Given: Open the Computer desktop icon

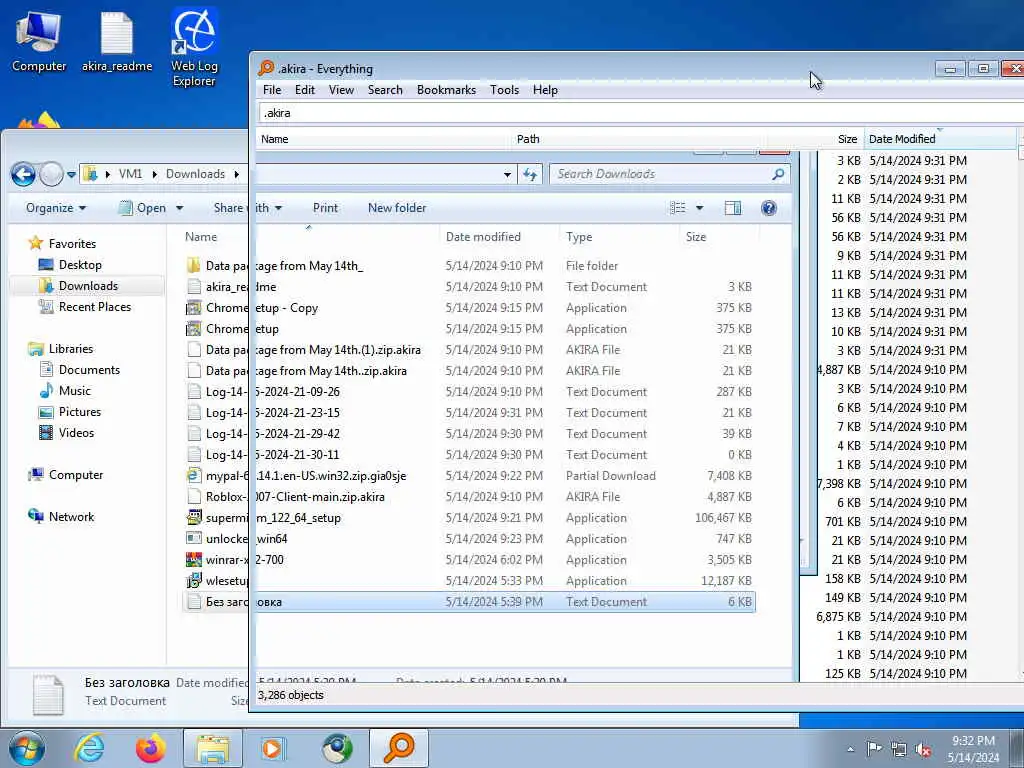Looking at the screenshot, I should click(39, 40).
